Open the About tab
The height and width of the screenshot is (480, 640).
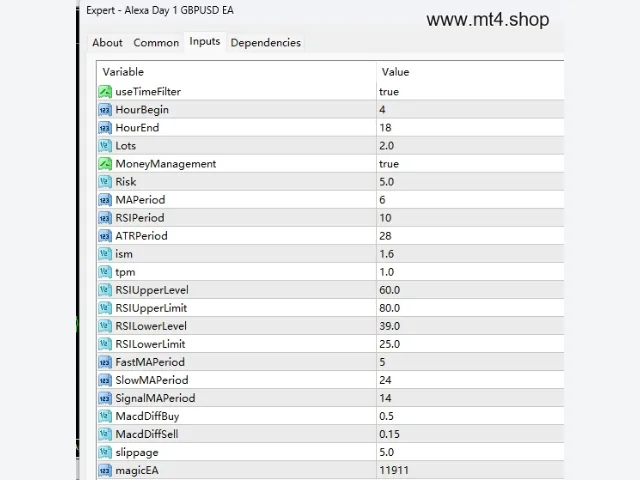pyautogui.click(x=107, y=43)
